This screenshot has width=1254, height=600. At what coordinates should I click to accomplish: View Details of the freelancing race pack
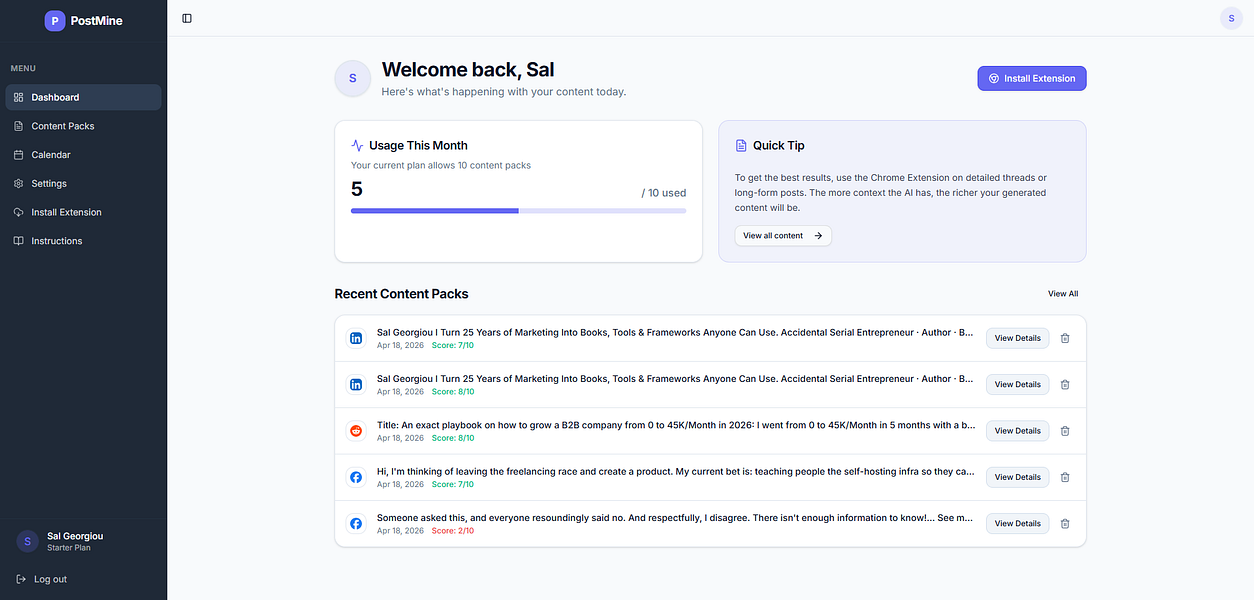coord(1018,477)
